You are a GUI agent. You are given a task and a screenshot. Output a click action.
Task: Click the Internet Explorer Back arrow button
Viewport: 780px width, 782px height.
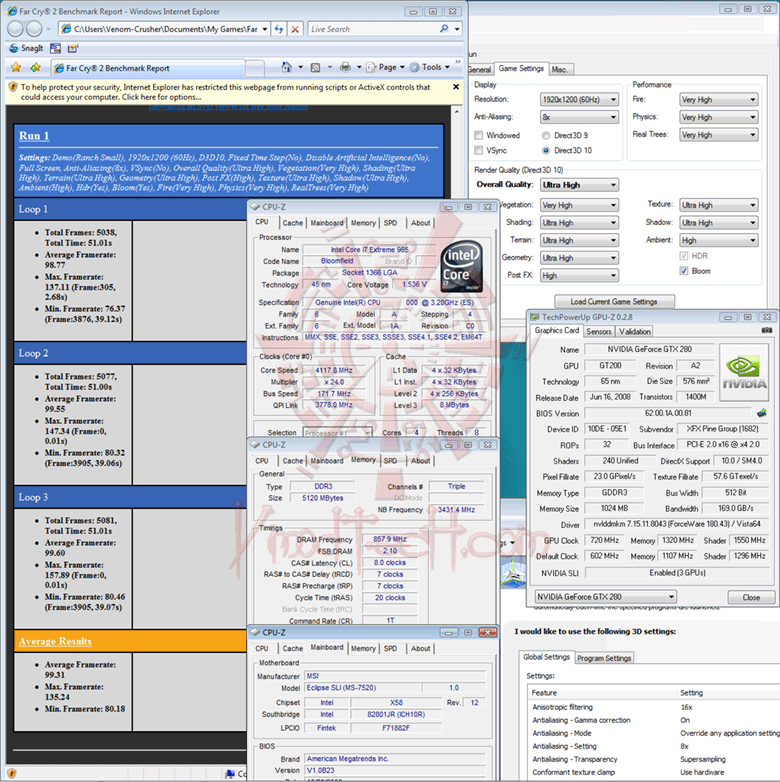(15, 29)
